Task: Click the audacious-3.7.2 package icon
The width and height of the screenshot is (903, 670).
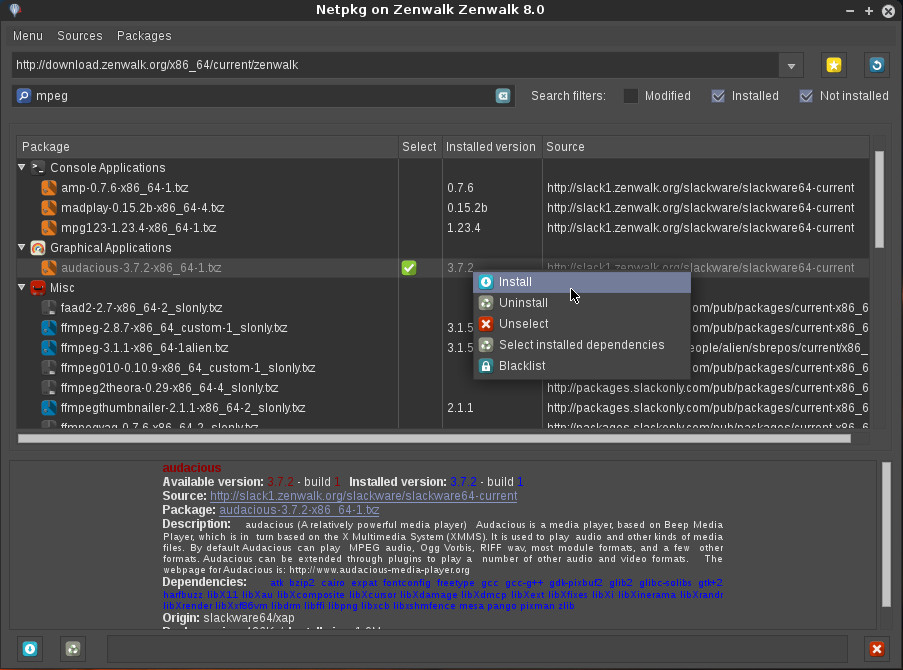Action: (x=49, y=267)
